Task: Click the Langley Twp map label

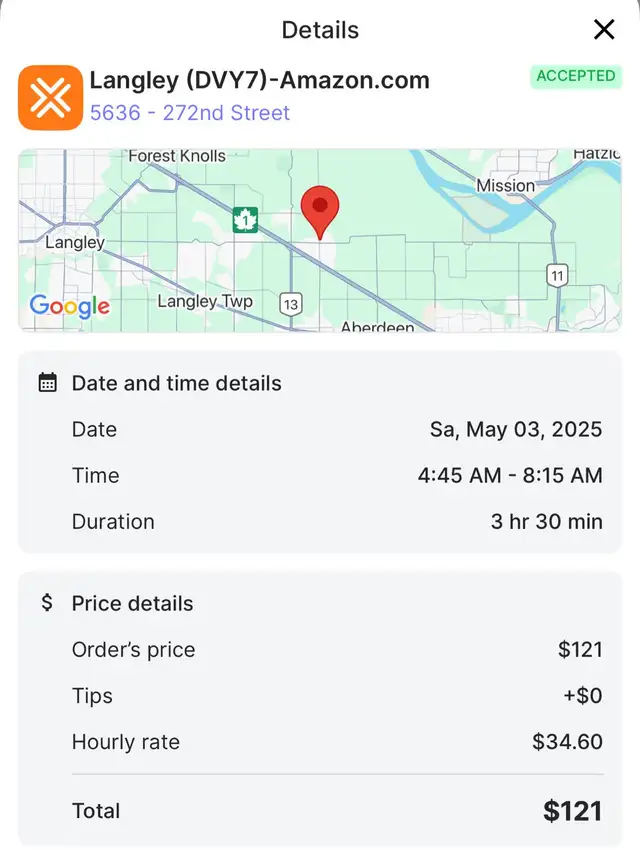Action: 205,301
